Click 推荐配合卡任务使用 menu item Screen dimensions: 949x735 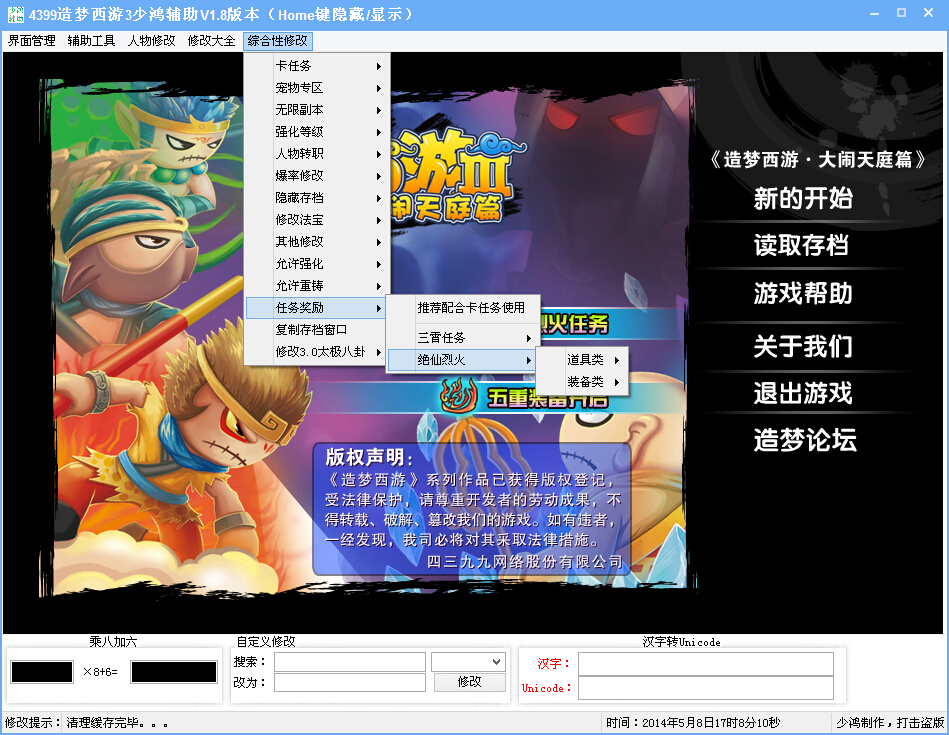click(x=463, y=308)
